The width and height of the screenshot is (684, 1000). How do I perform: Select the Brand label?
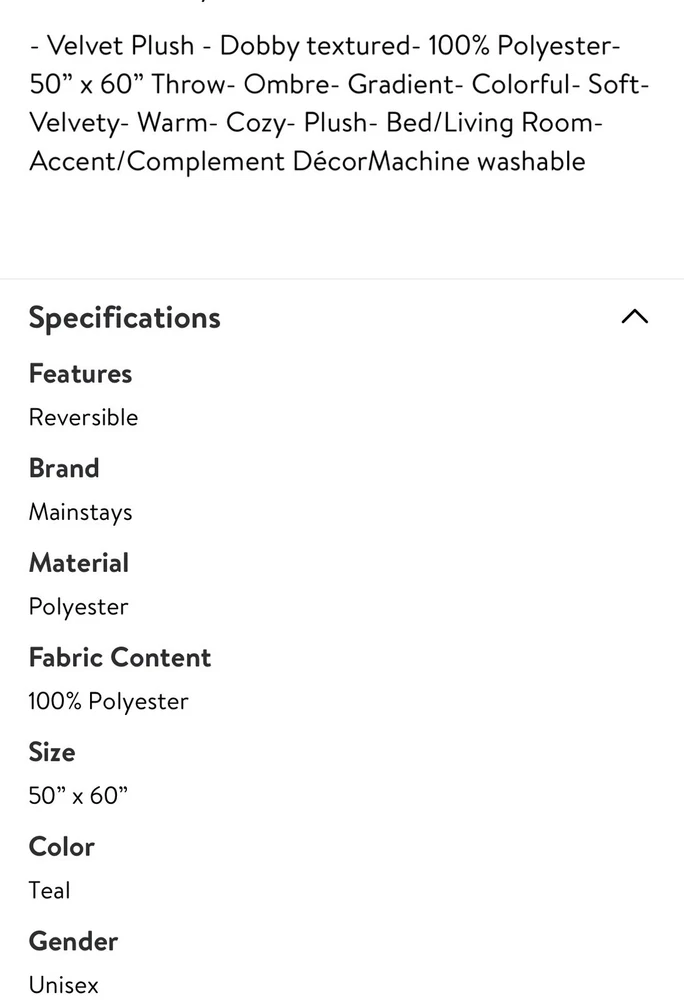64,468
